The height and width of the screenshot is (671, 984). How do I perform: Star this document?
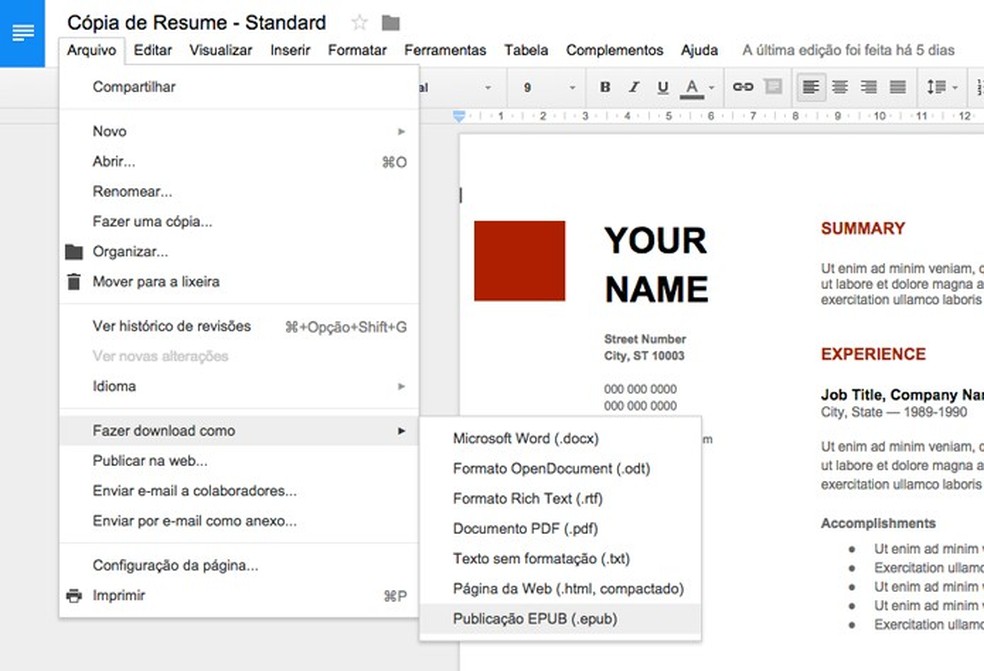pyautogui.click(x=360, y=23)
